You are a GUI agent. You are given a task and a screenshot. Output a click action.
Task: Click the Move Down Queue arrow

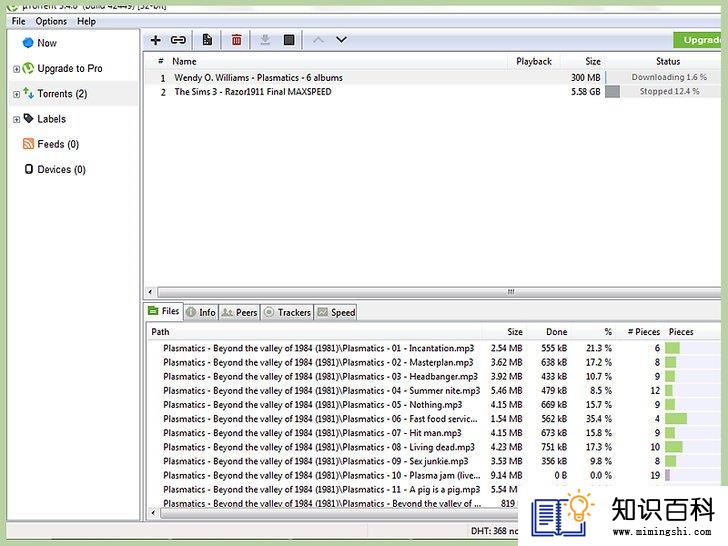coord(341,40)
